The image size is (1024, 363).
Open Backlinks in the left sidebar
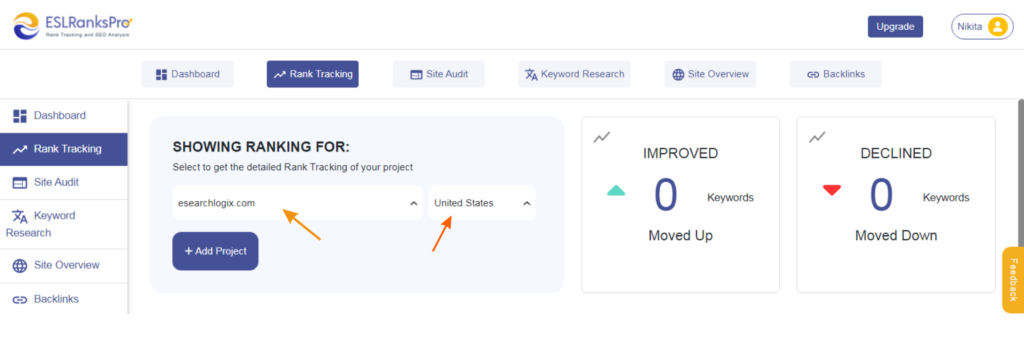63,299
